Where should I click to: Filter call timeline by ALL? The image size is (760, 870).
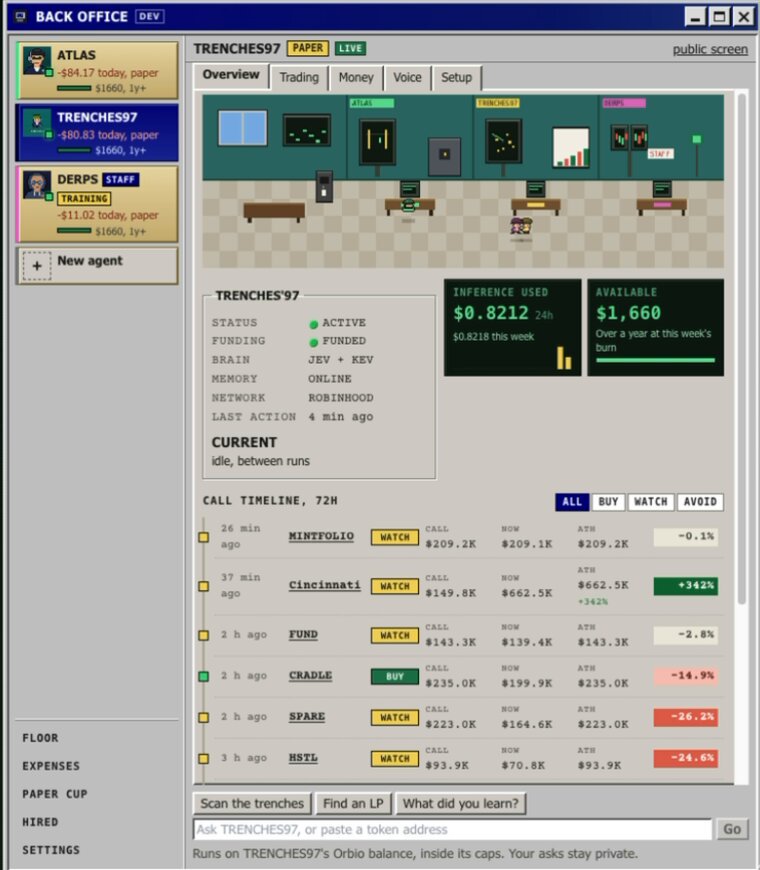click(572, 502)
